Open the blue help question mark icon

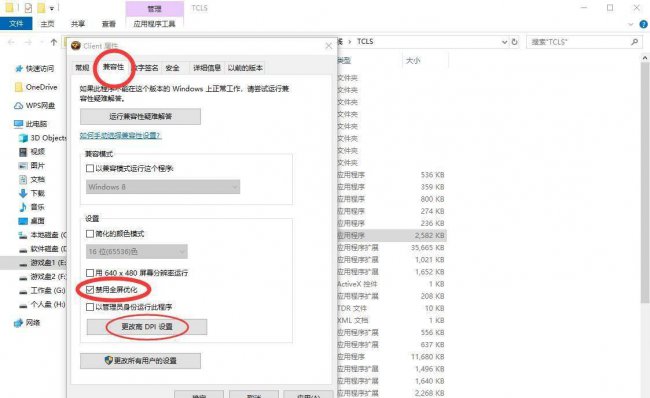click(x=643, y=25)
